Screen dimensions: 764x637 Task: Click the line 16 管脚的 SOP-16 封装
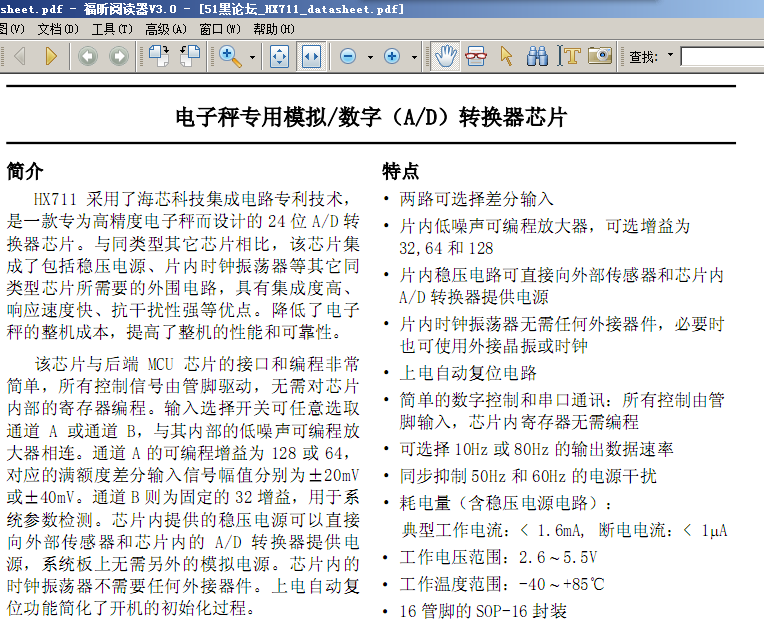point(483,611)
